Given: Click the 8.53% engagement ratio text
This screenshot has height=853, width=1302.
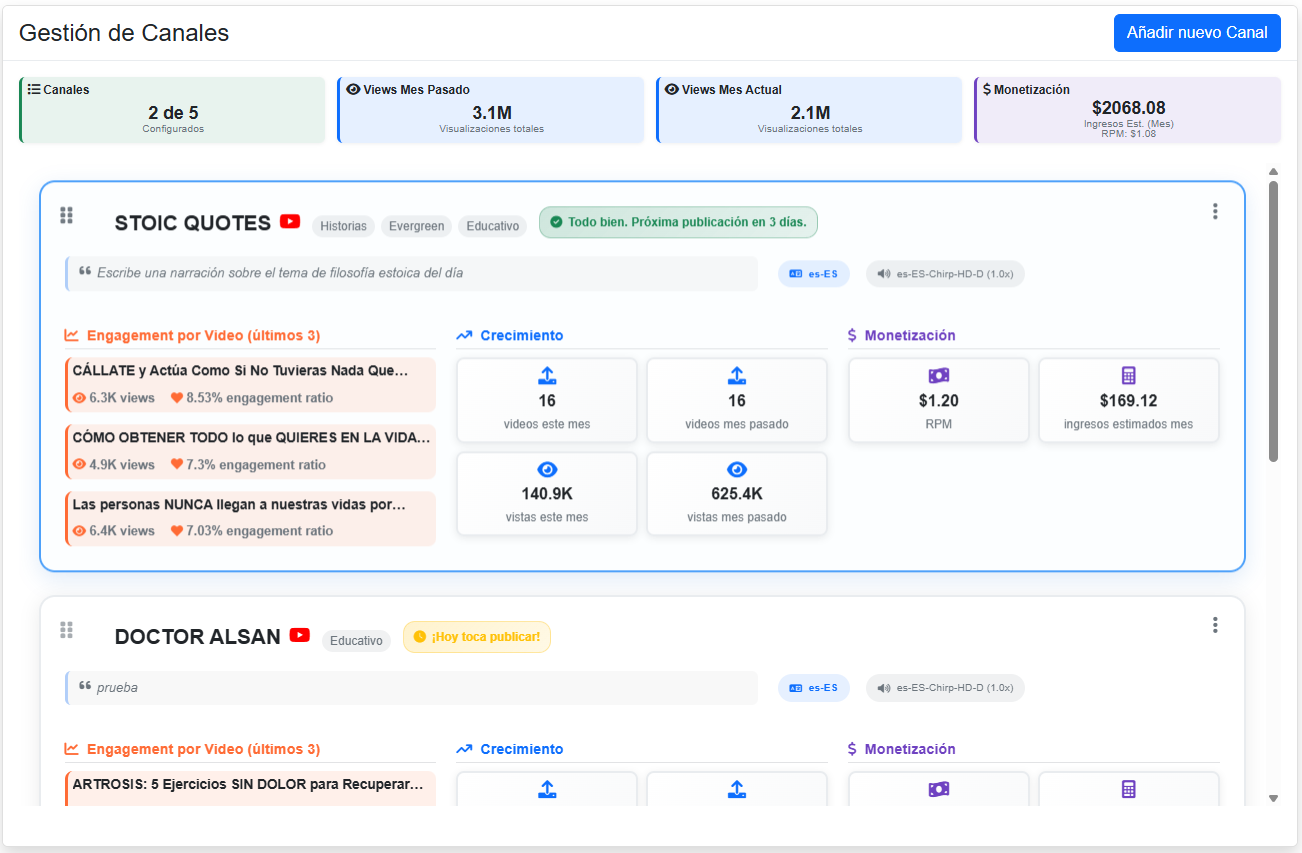Looking at the screenshot, I should tap(260, 398).
